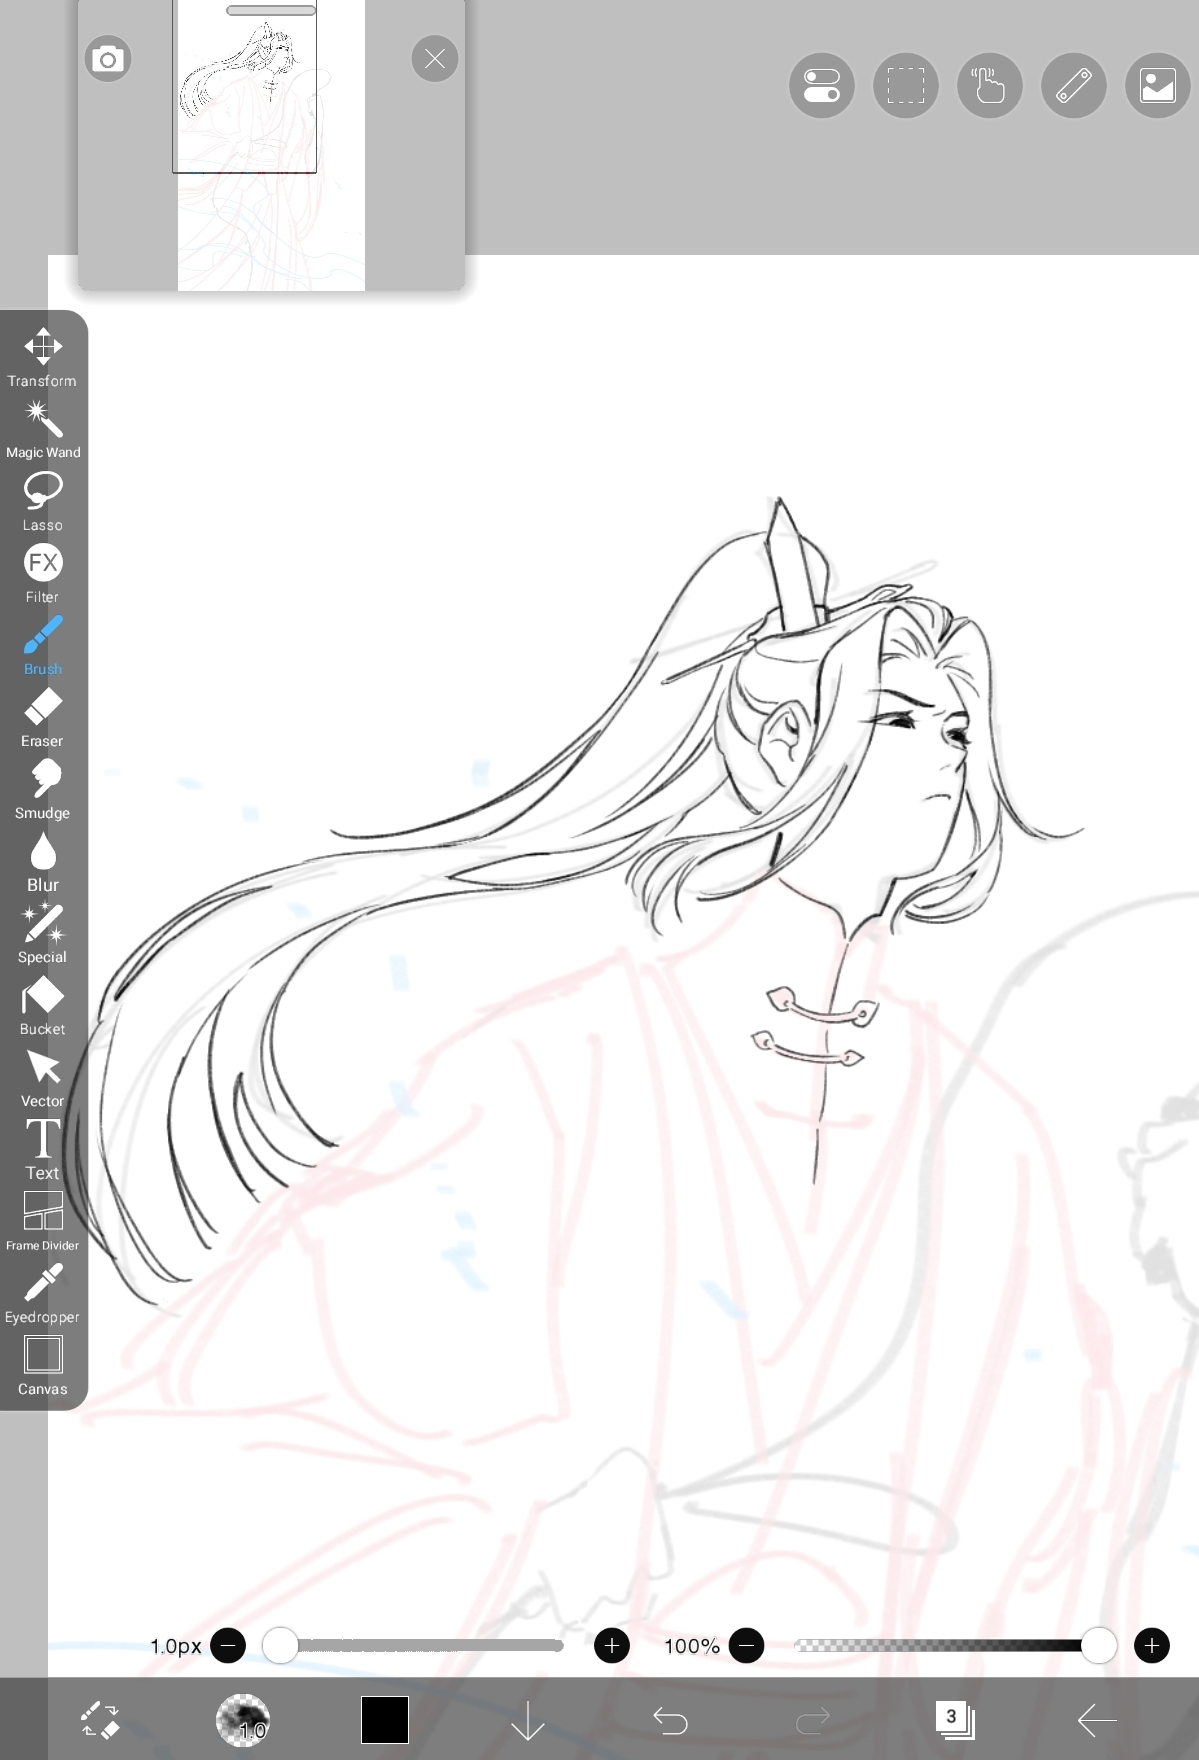Screen dimensions: 1199x1760
Task: Open the black color swatch
Action: pyautogui.click(x=385, y=1720)
